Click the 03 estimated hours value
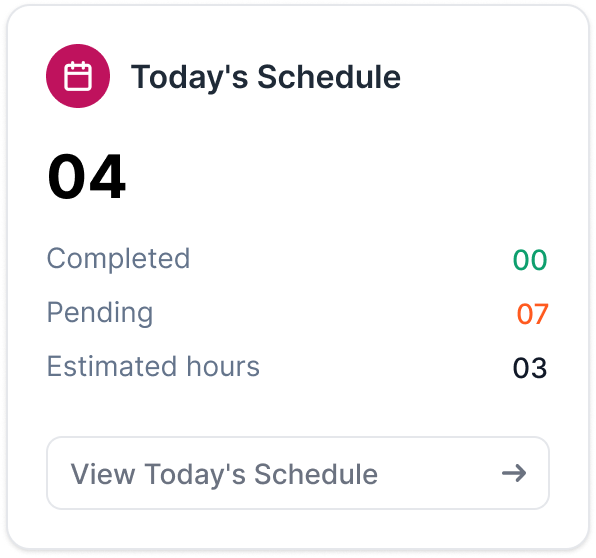The height and width of the screenshot is (558, 596). (530, 368)
